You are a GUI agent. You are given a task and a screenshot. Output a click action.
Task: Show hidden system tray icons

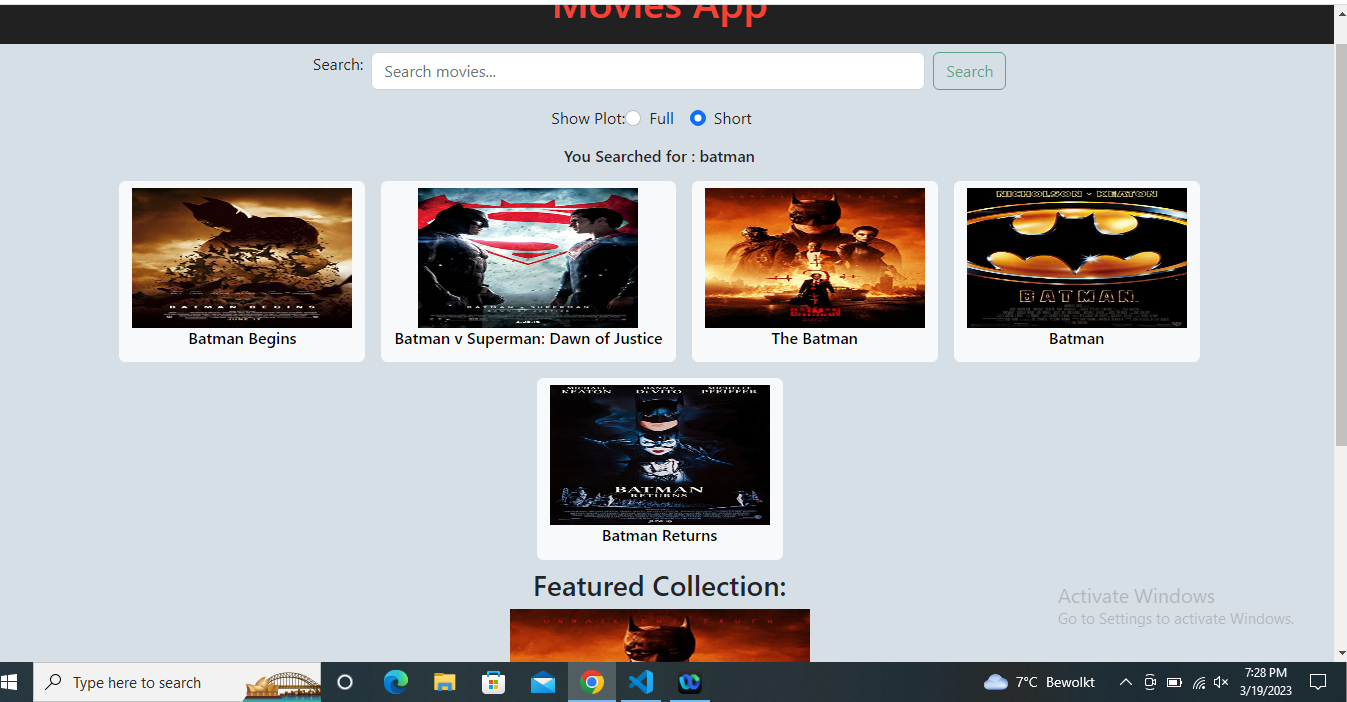point(1125,682)
